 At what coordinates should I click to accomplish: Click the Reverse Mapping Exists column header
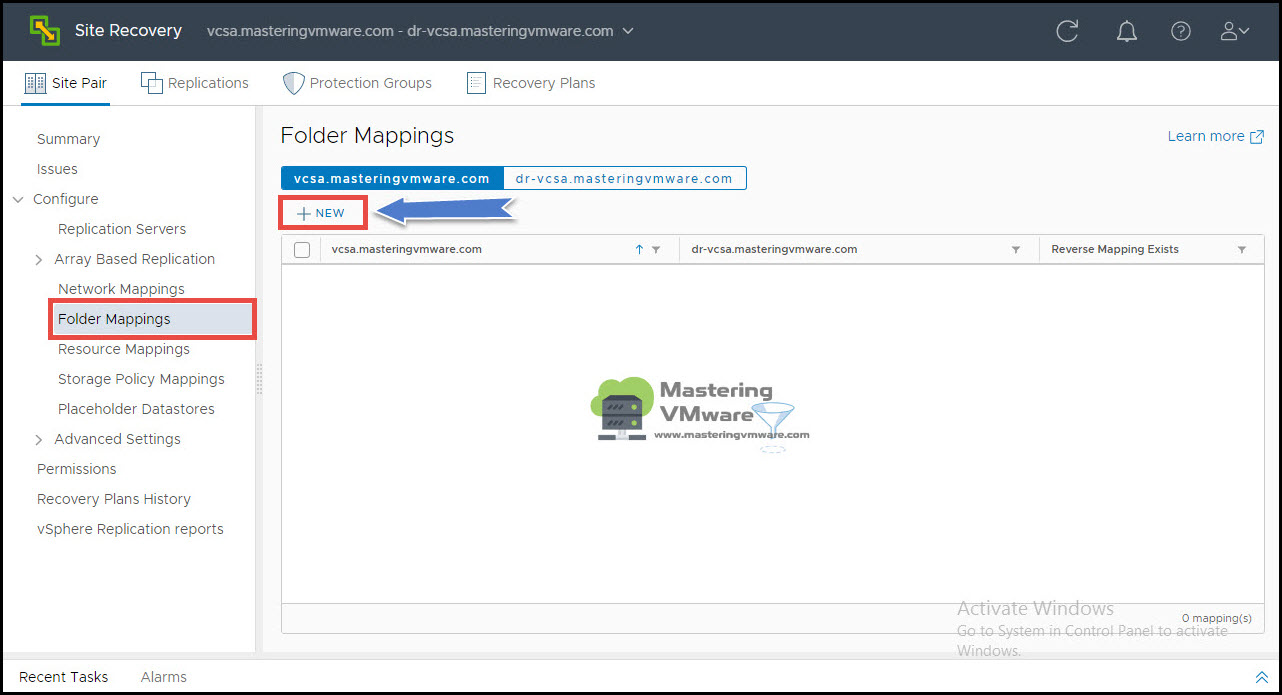coord(1115,250)
